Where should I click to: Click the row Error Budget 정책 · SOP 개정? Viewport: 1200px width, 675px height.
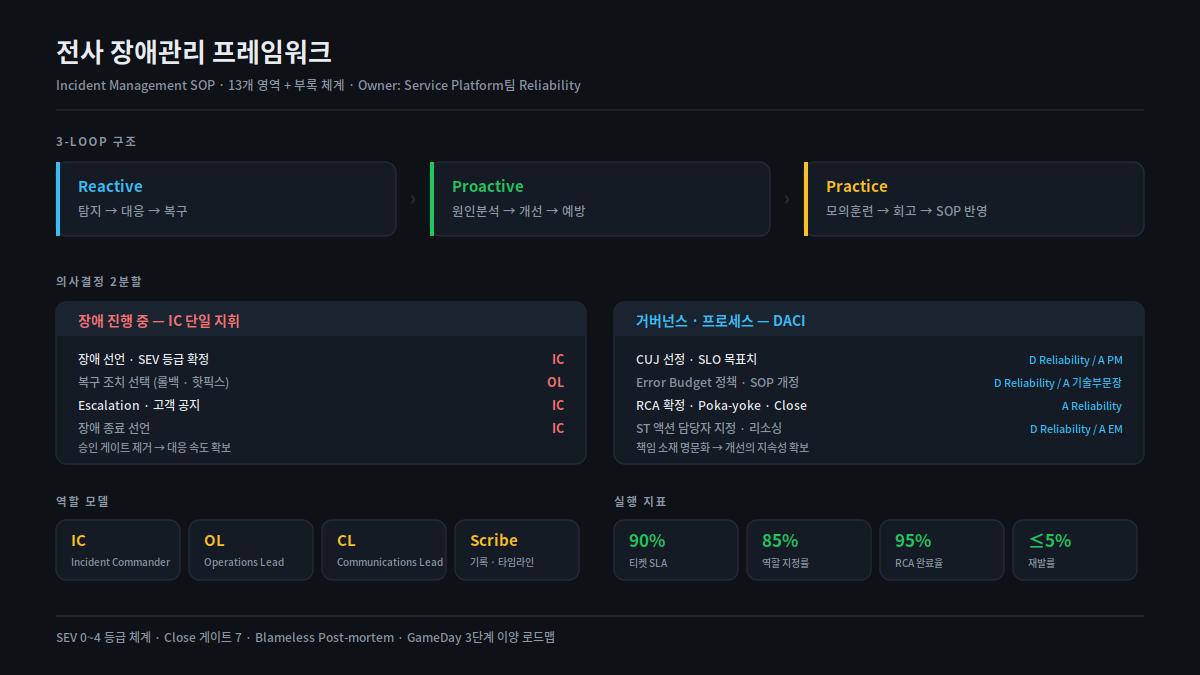click(879, 382)
